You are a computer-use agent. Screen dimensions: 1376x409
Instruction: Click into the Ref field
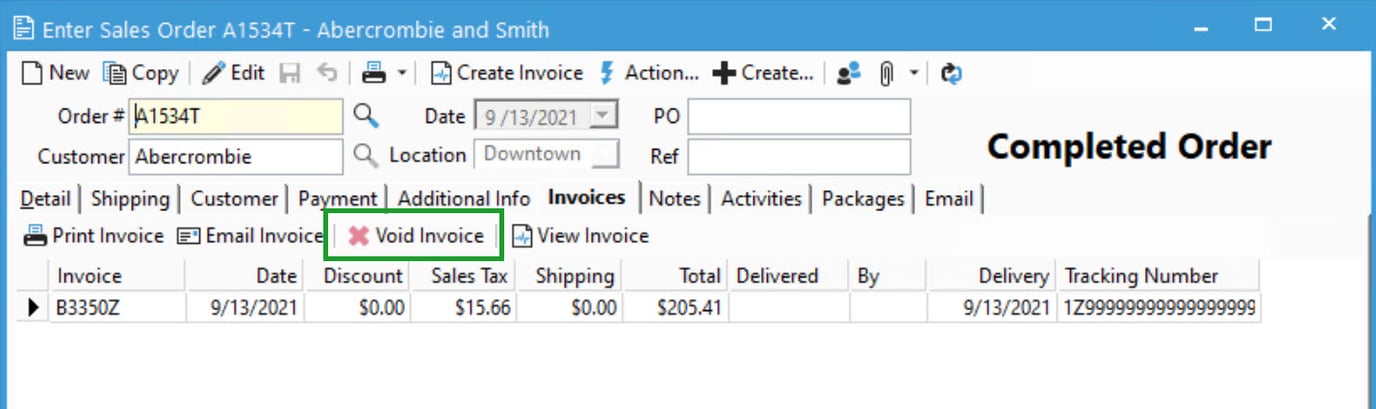point(799,157)
